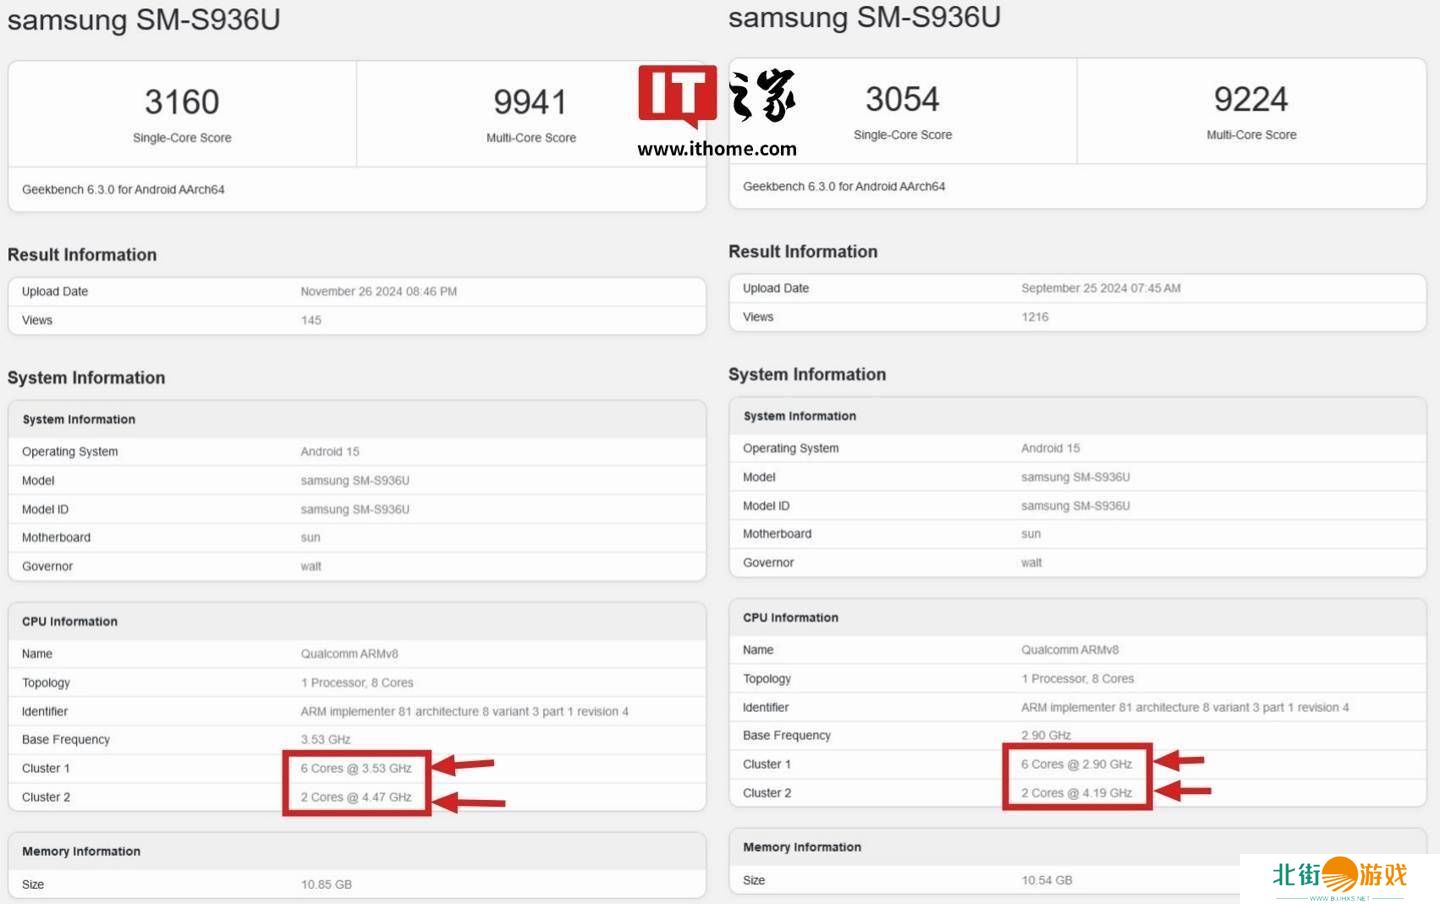This screenshot has height=904, width=1440.
Task: Click the red arrow pointing at 3.53 GHz
Action: (x=463, y=766)
